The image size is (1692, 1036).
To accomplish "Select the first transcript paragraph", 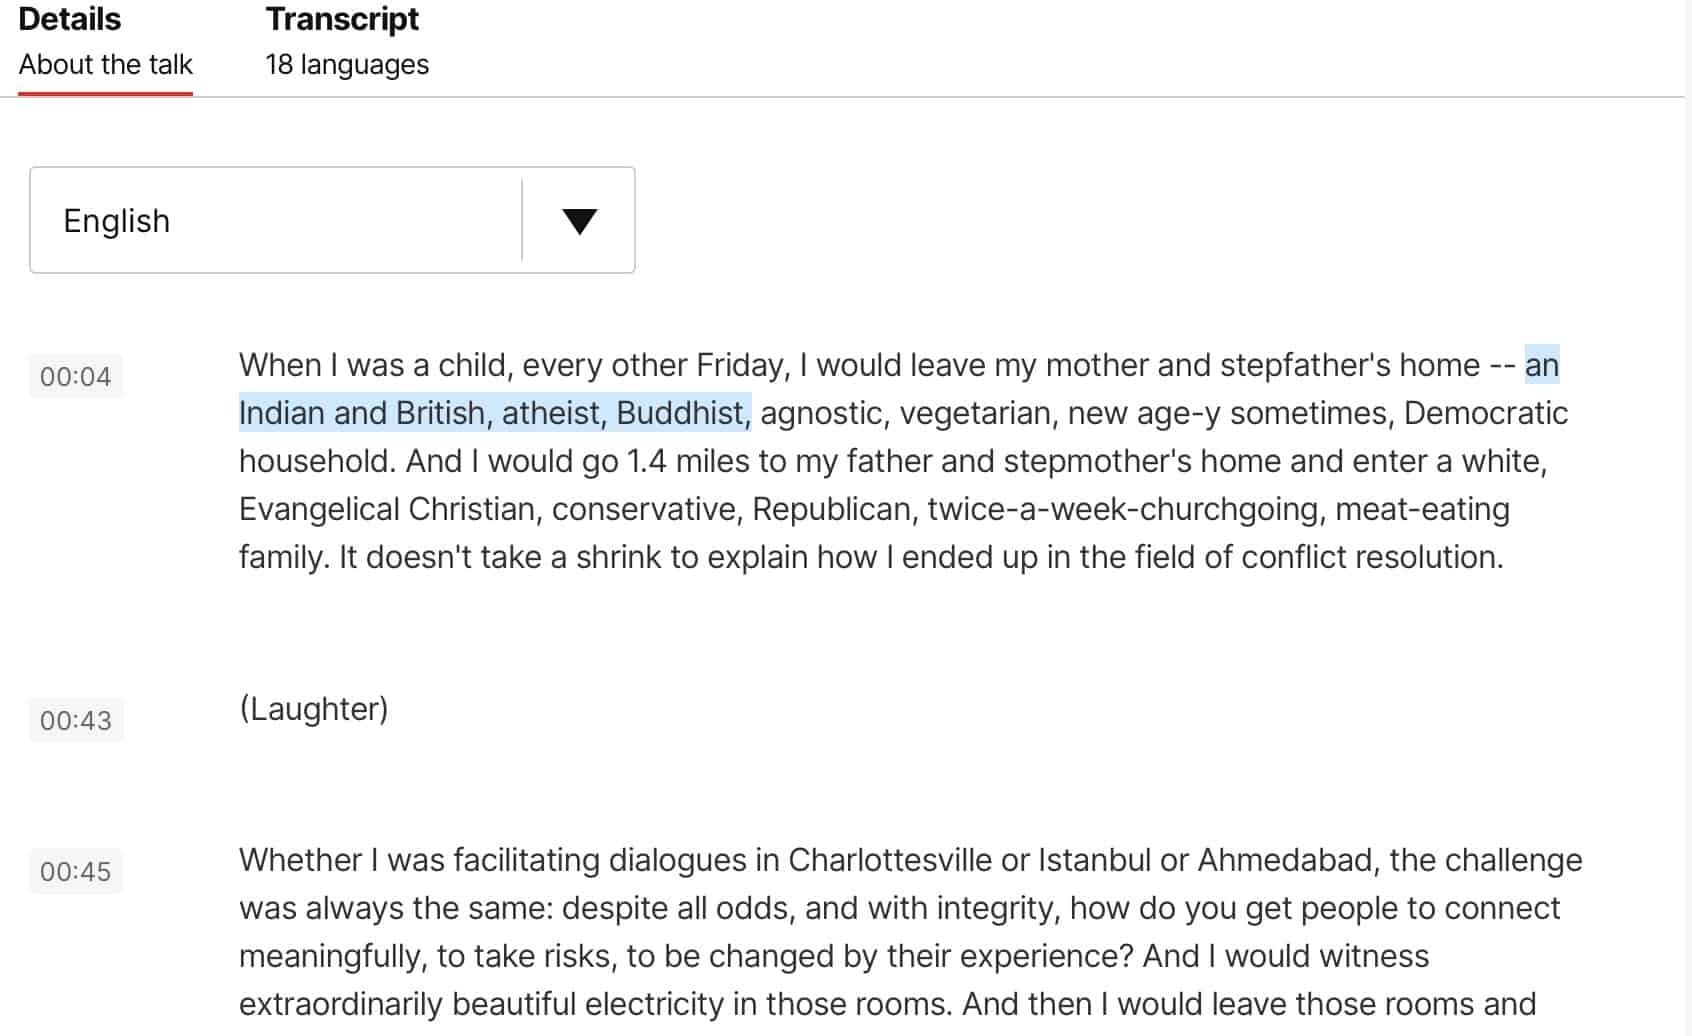I will click(900, 460).
